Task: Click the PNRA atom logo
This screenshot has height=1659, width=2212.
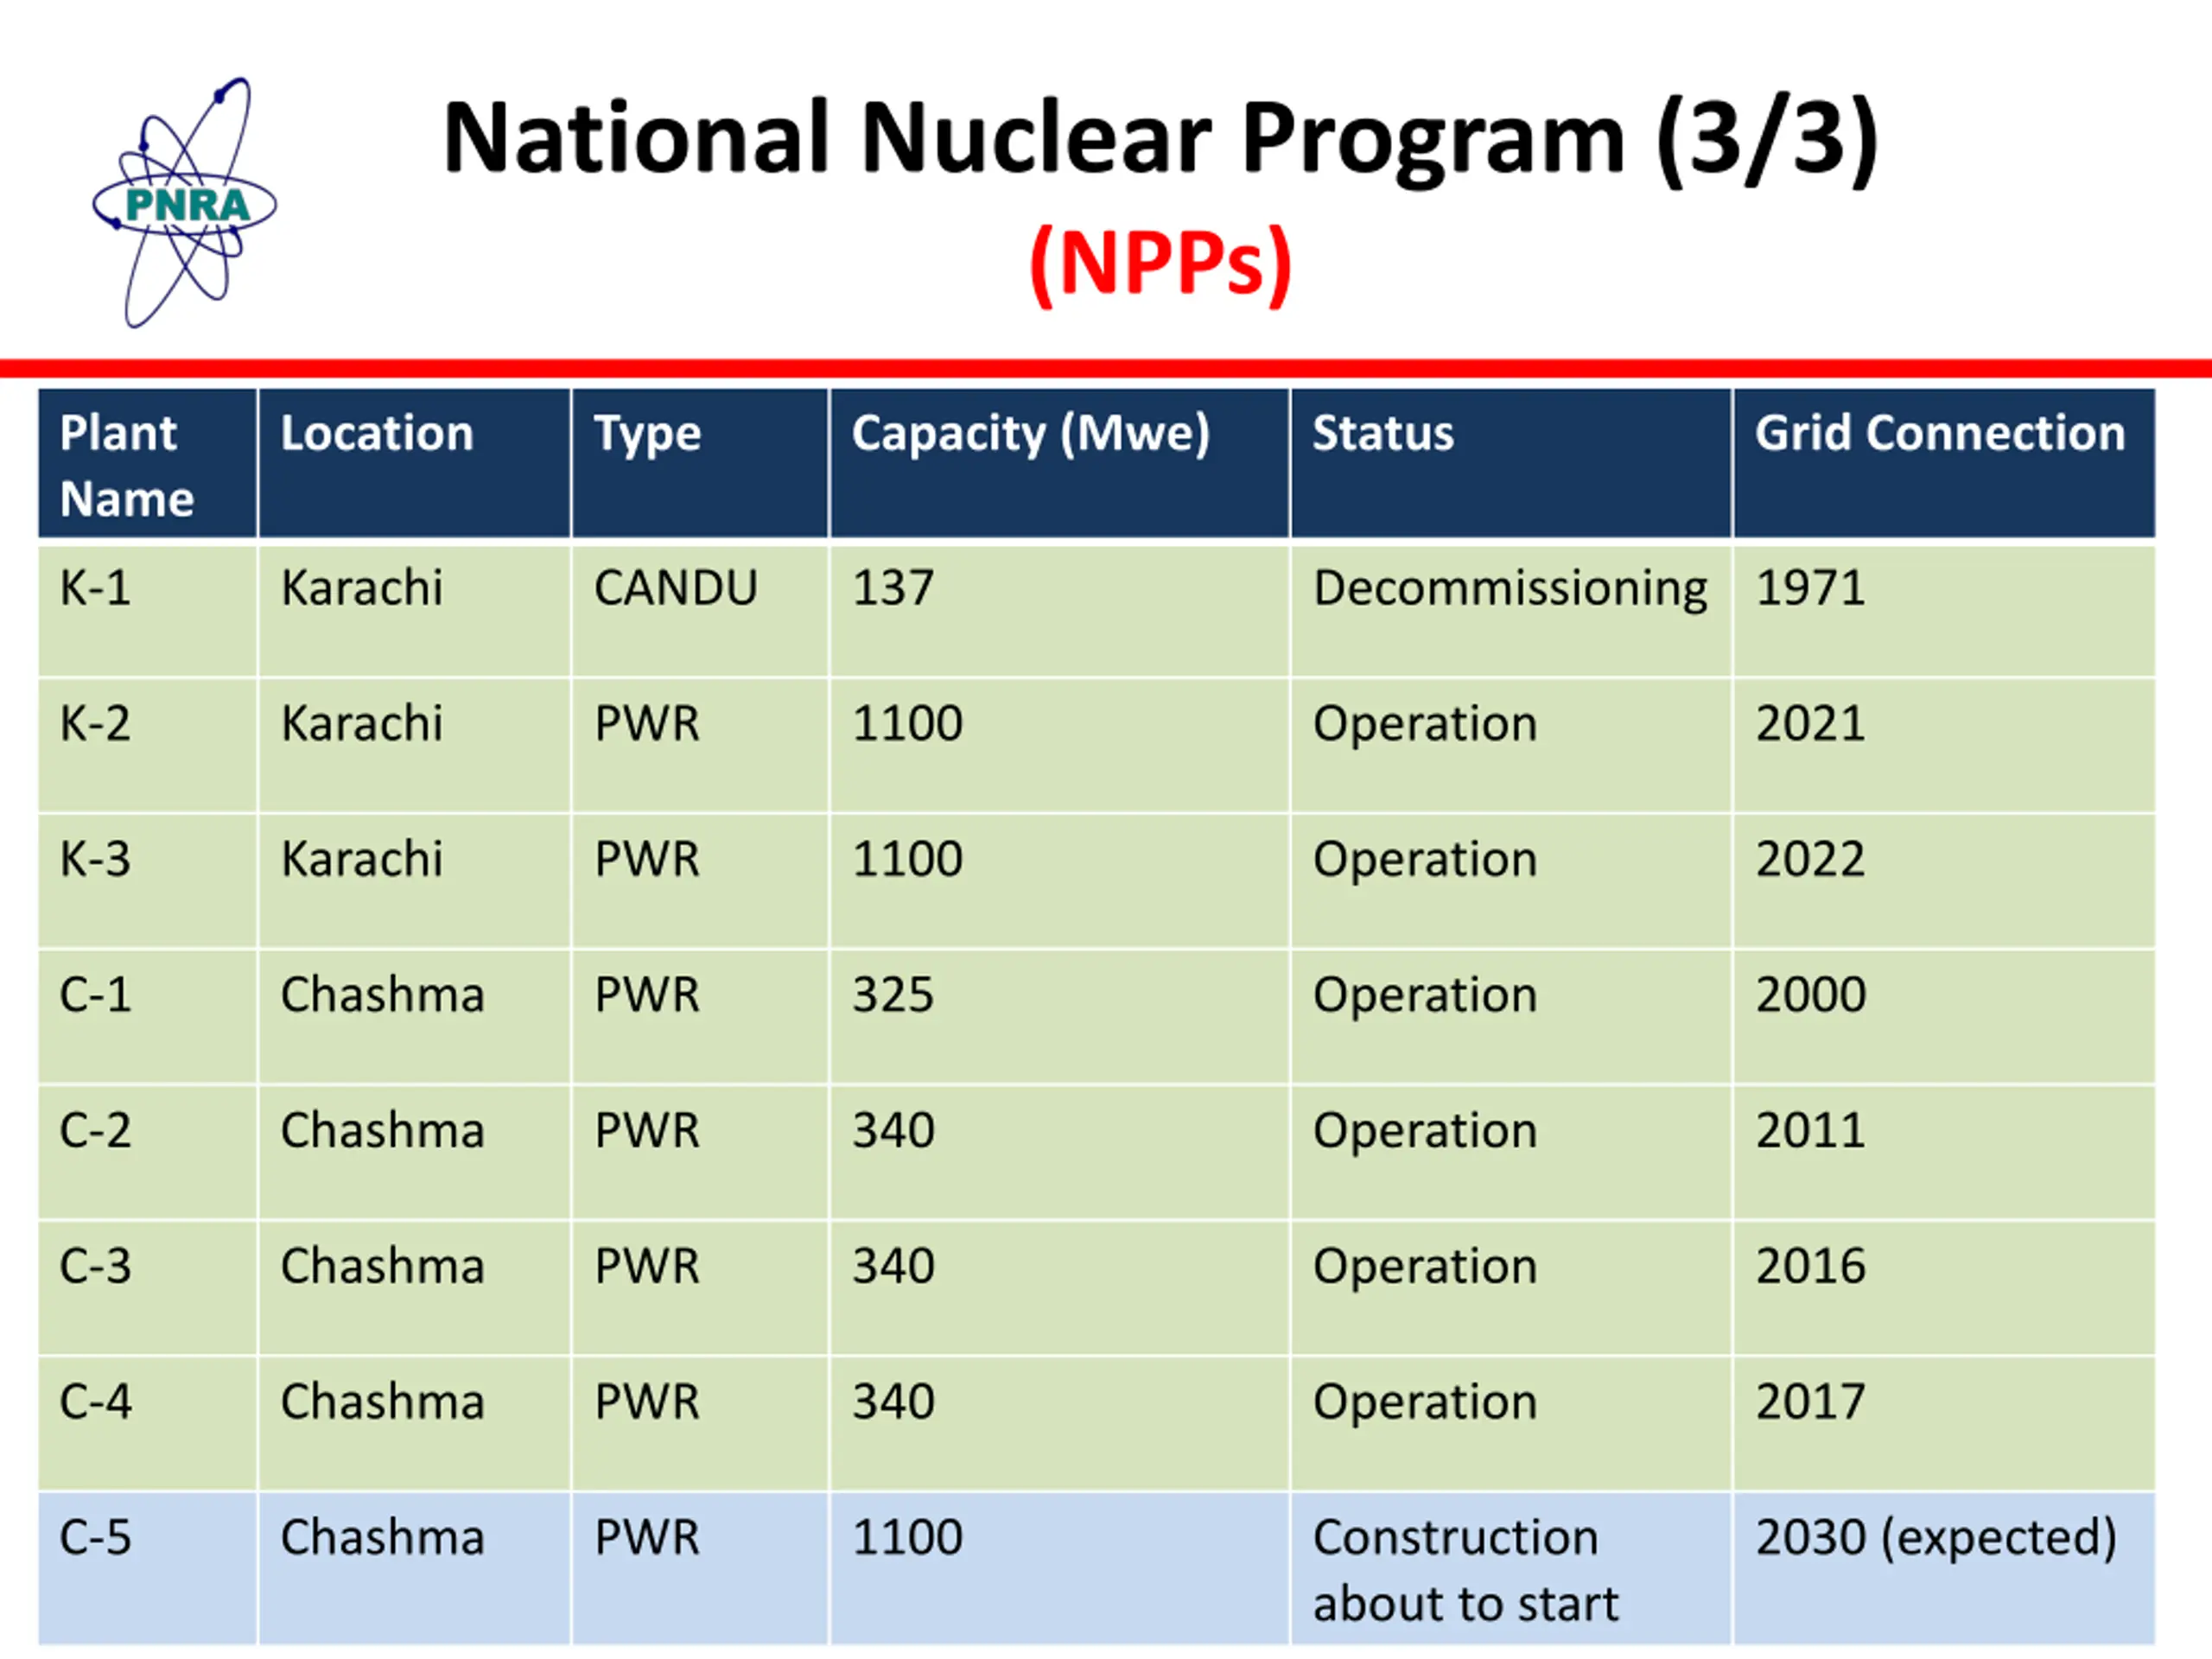Action: click(184, 204)
